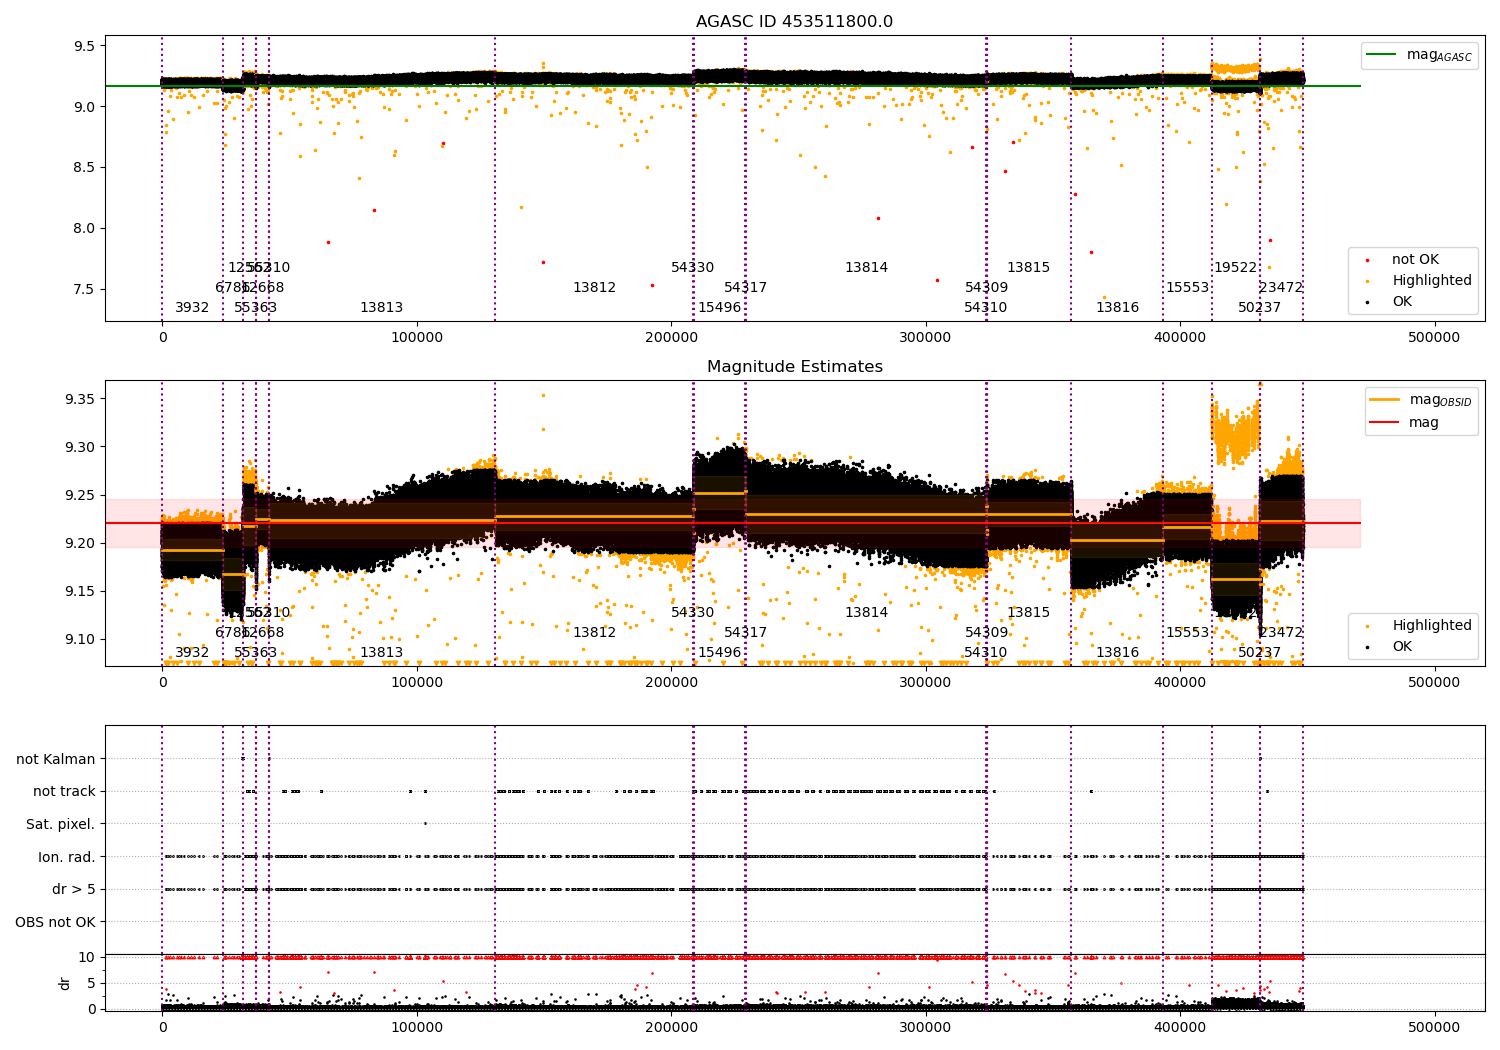
Task: Click obsid label 15496 in the top plot
Action: tap(719, 308)
